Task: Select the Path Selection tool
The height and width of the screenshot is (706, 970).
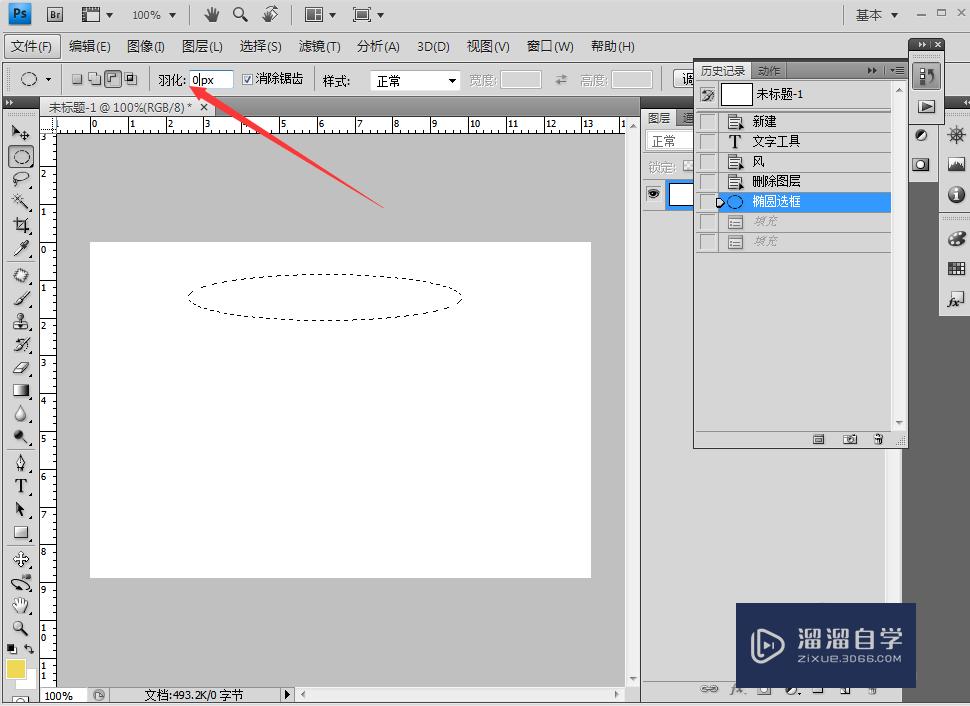Action: [20, 509]
